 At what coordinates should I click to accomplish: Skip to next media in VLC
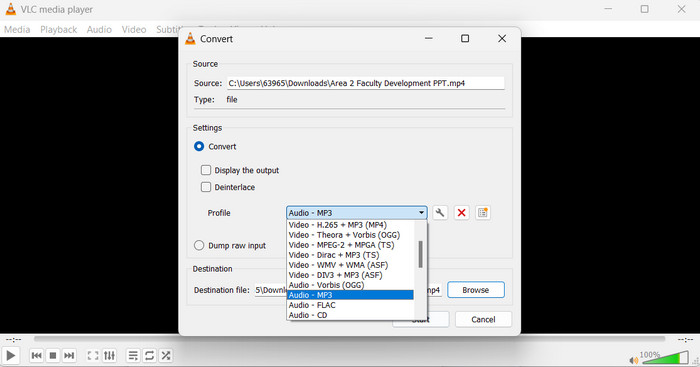[x=69, y=355]
